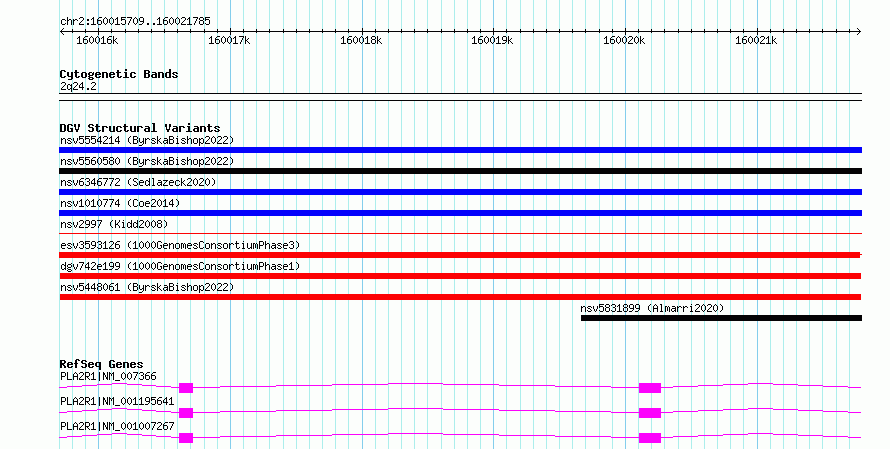Click the red bar under esv3593126
The image size is (890, 449).
point(460,255)
